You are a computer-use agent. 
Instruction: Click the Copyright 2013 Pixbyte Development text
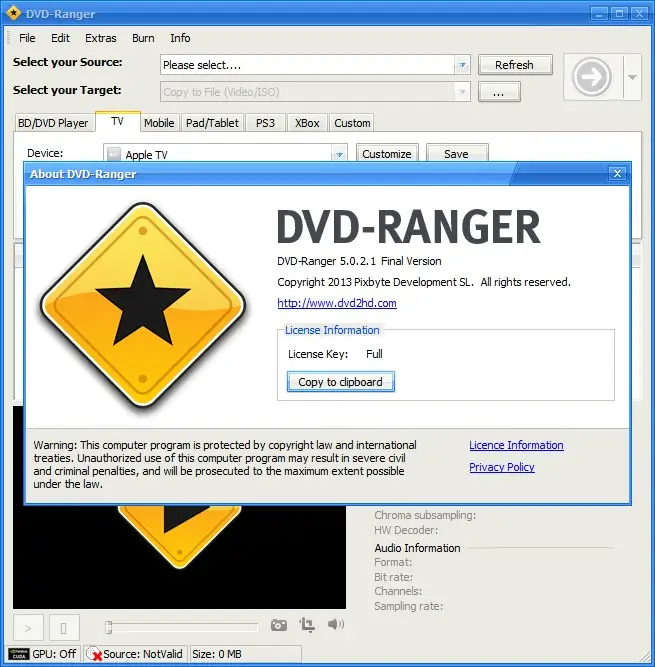pos(424,282)
